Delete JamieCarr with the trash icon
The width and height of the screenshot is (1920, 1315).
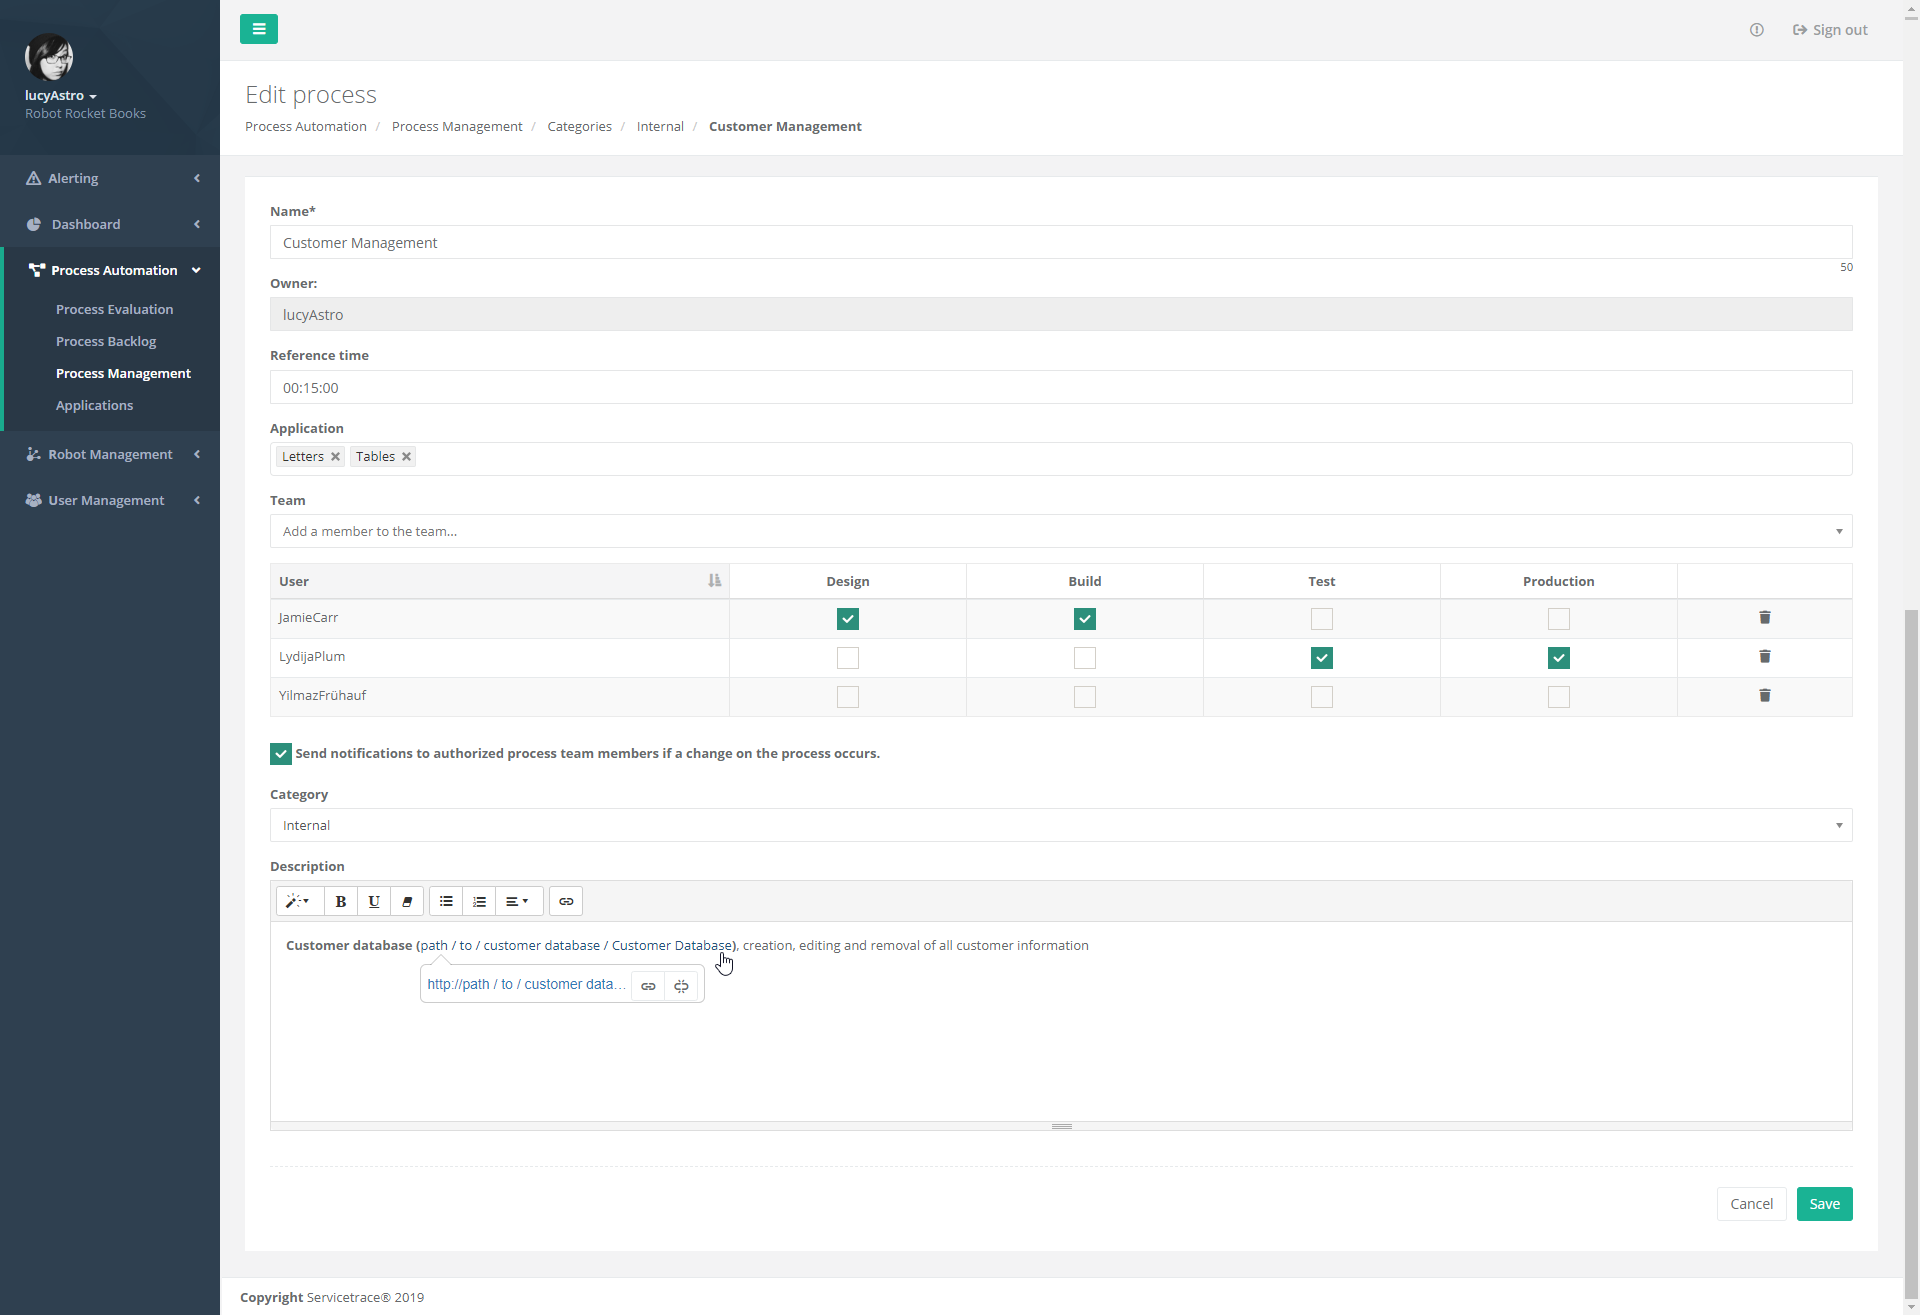[x=1764, y=618]
